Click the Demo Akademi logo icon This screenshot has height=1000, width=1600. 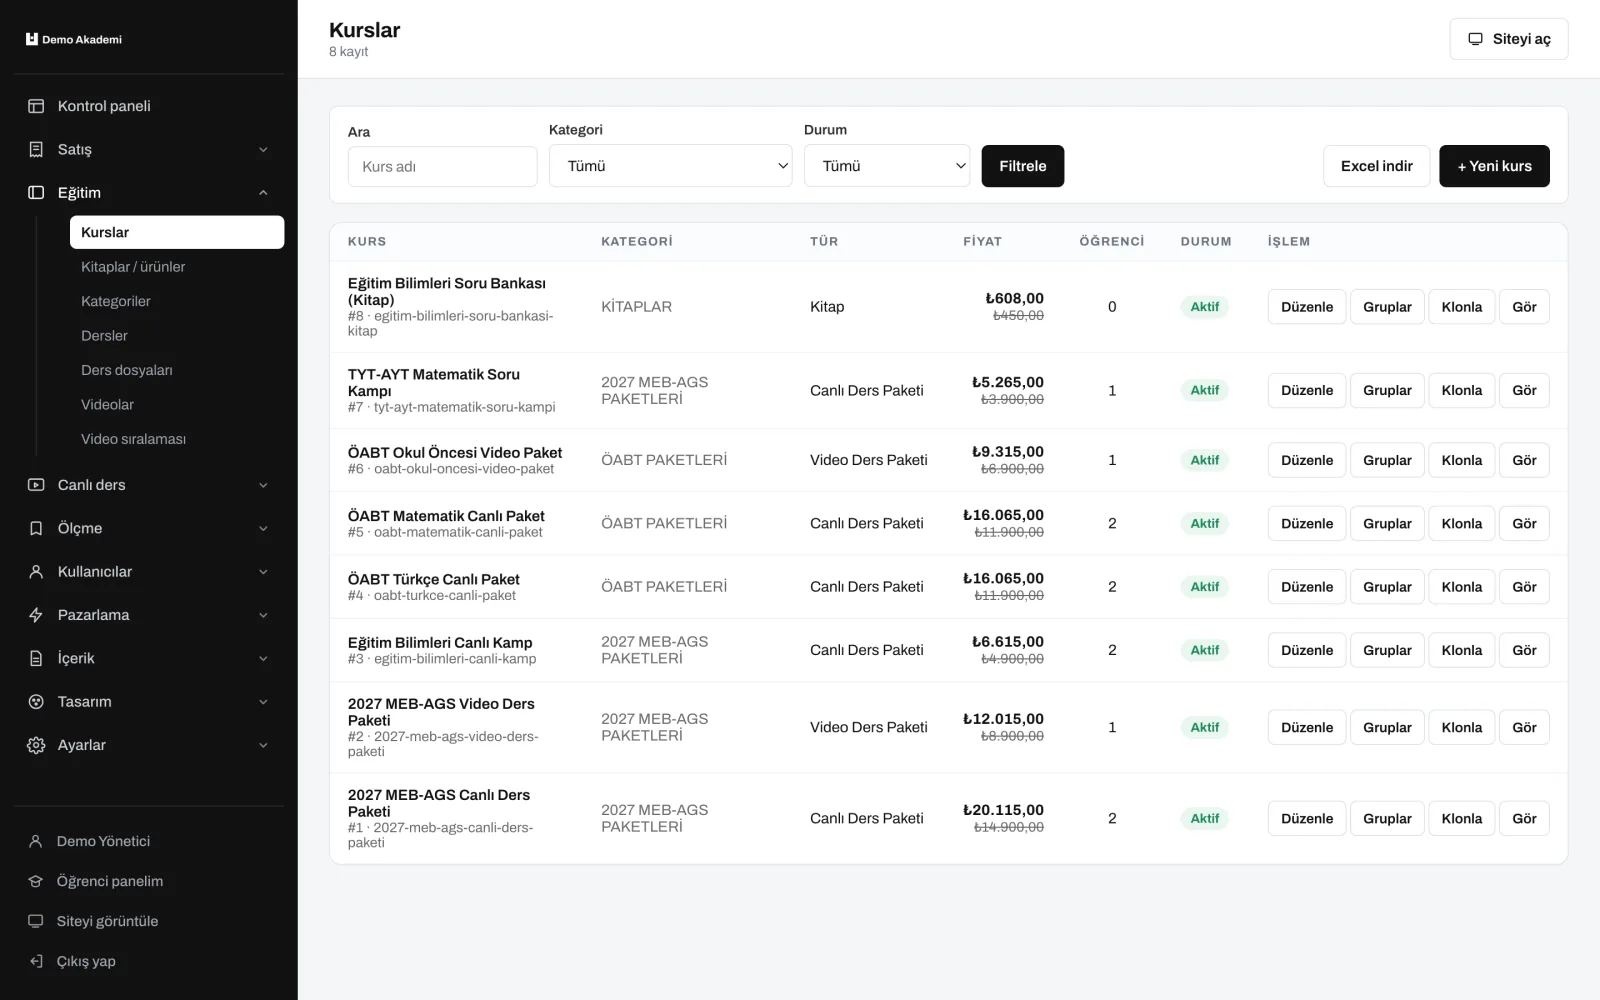pyautogui.click(x=32, y=39)
